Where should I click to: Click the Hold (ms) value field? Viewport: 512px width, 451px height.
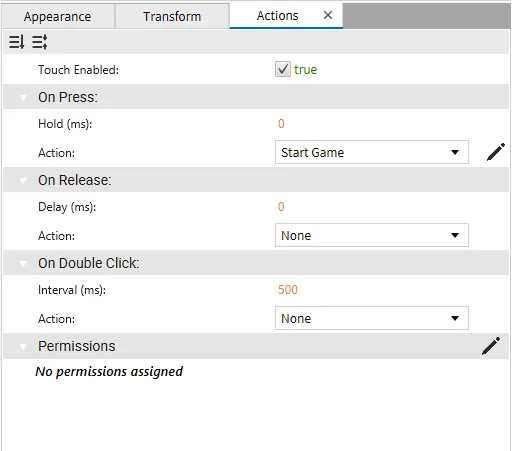281,124
